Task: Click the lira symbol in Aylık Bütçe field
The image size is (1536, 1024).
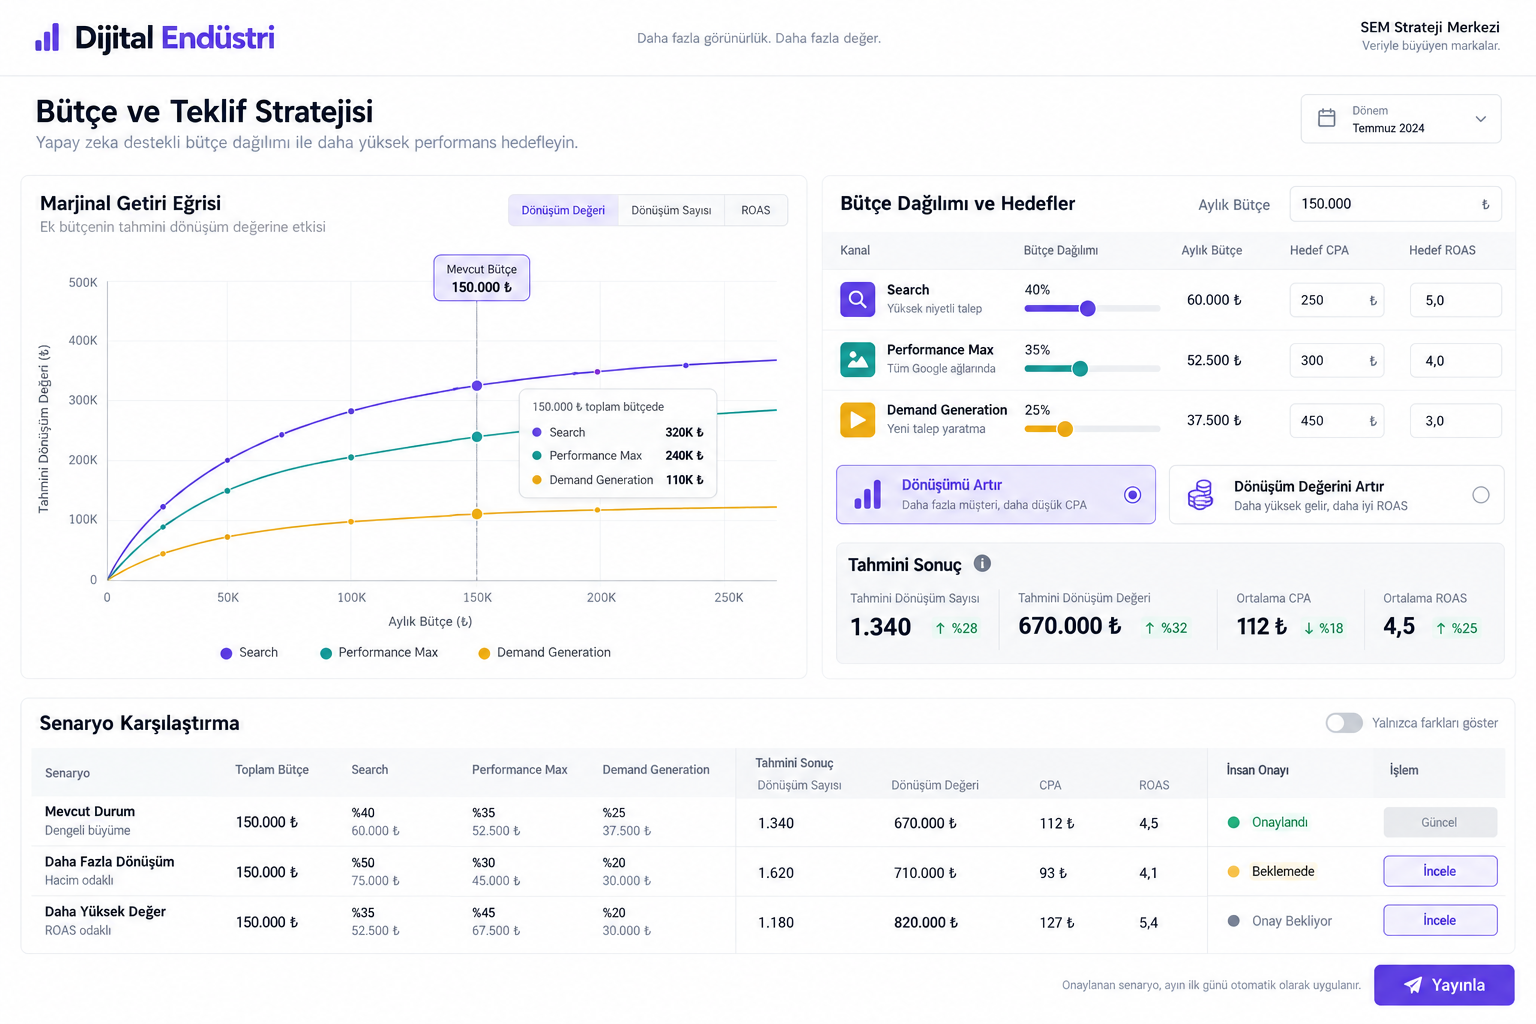Action: 1485,204
